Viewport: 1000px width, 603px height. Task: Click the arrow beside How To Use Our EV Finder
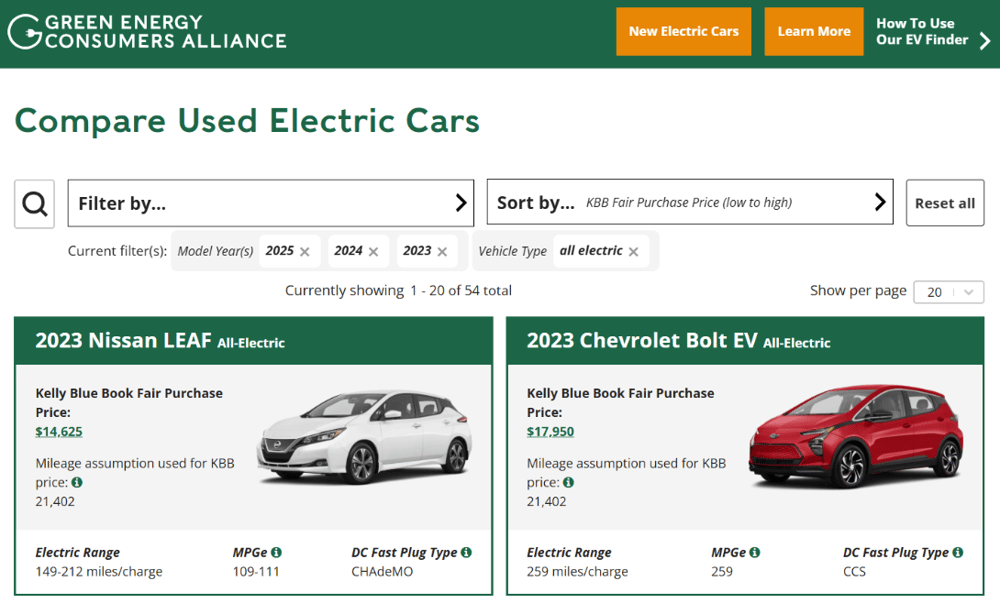point(983,40)
